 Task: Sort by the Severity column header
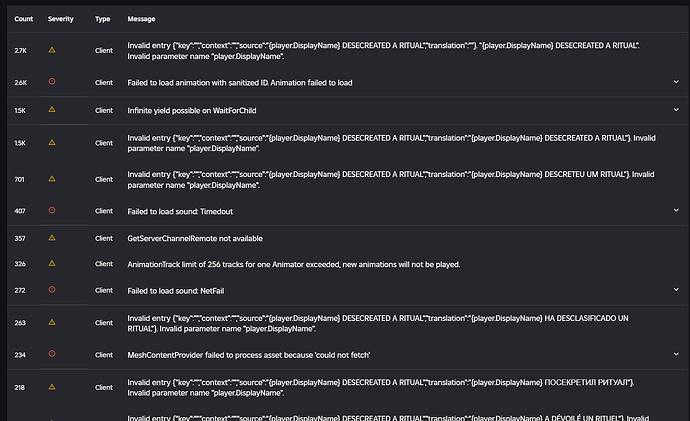[62, 19]
